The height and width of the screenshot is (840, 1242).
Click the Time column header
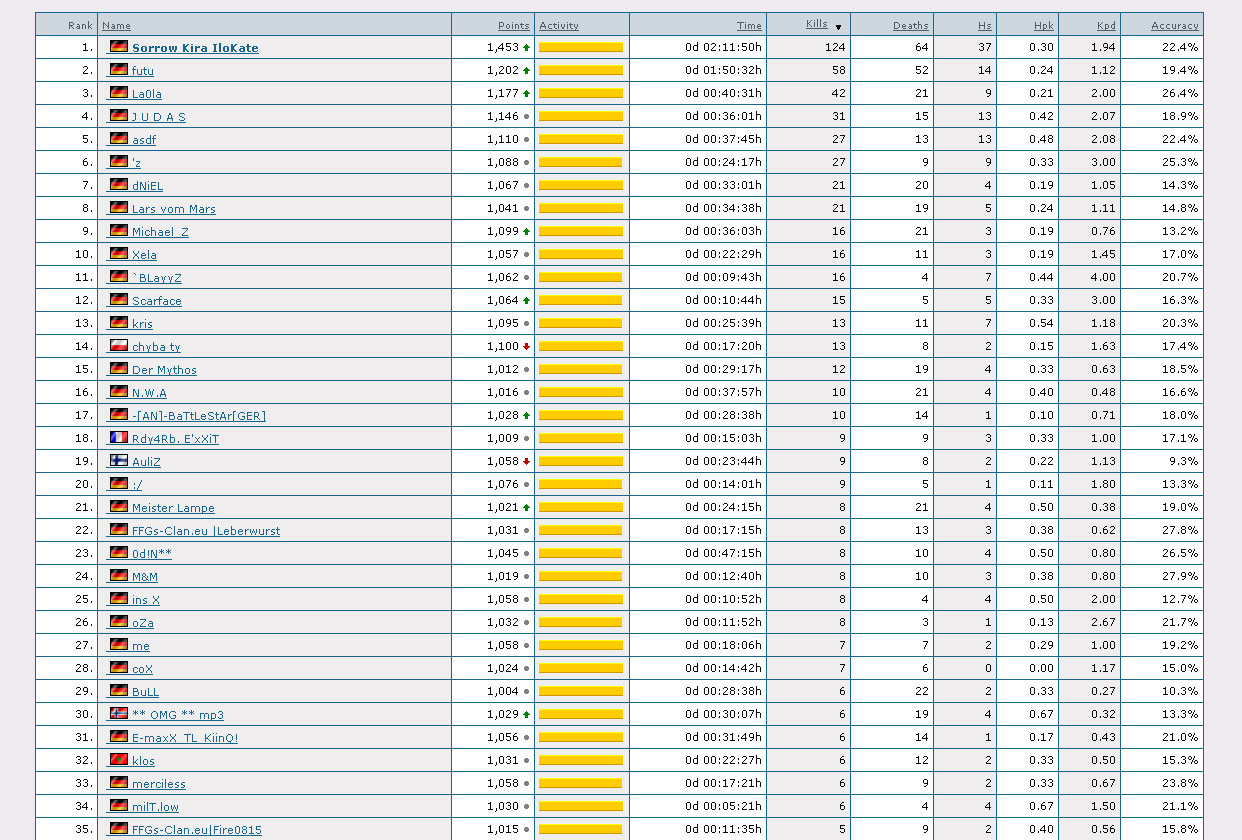[x=748, y=26]
